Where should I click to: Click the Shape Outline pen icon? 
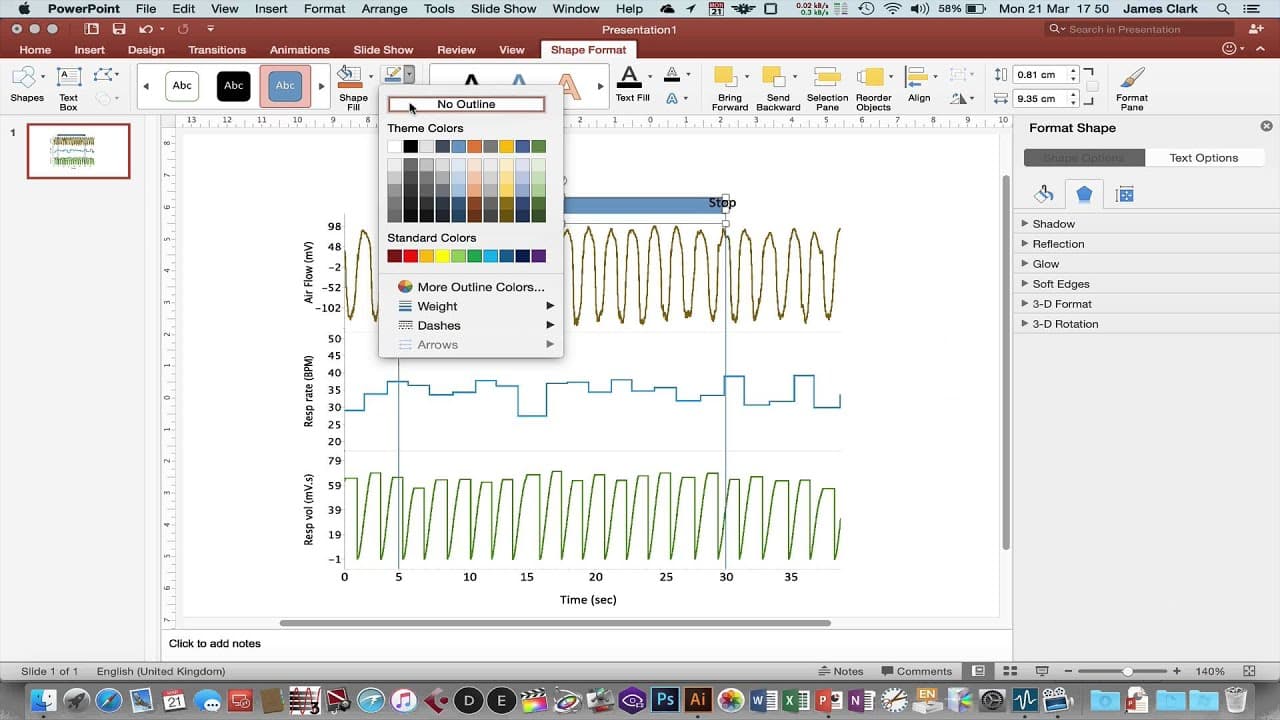tap(392, 76)
